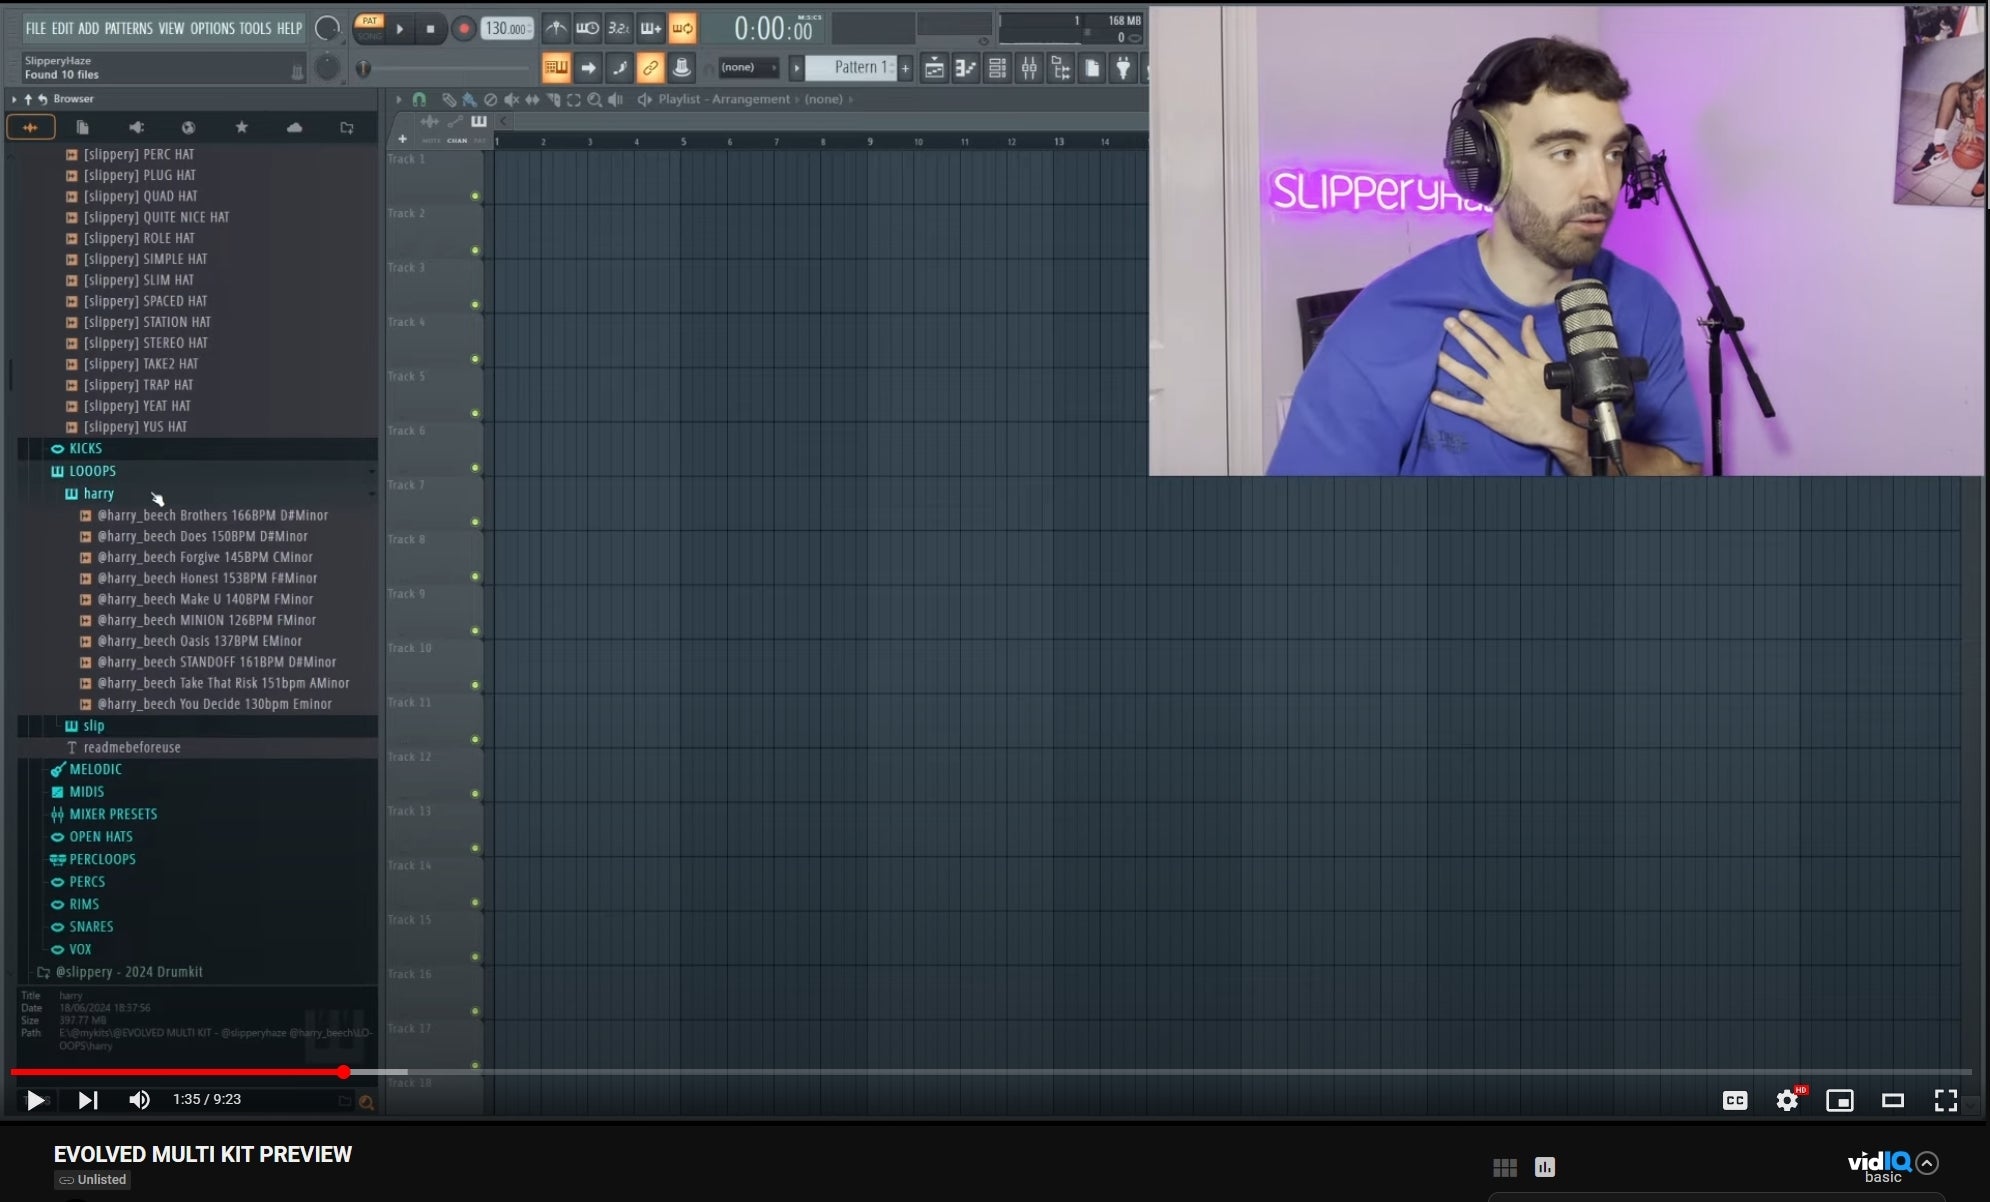Collapse the harry loops folder

click(98, 494)
